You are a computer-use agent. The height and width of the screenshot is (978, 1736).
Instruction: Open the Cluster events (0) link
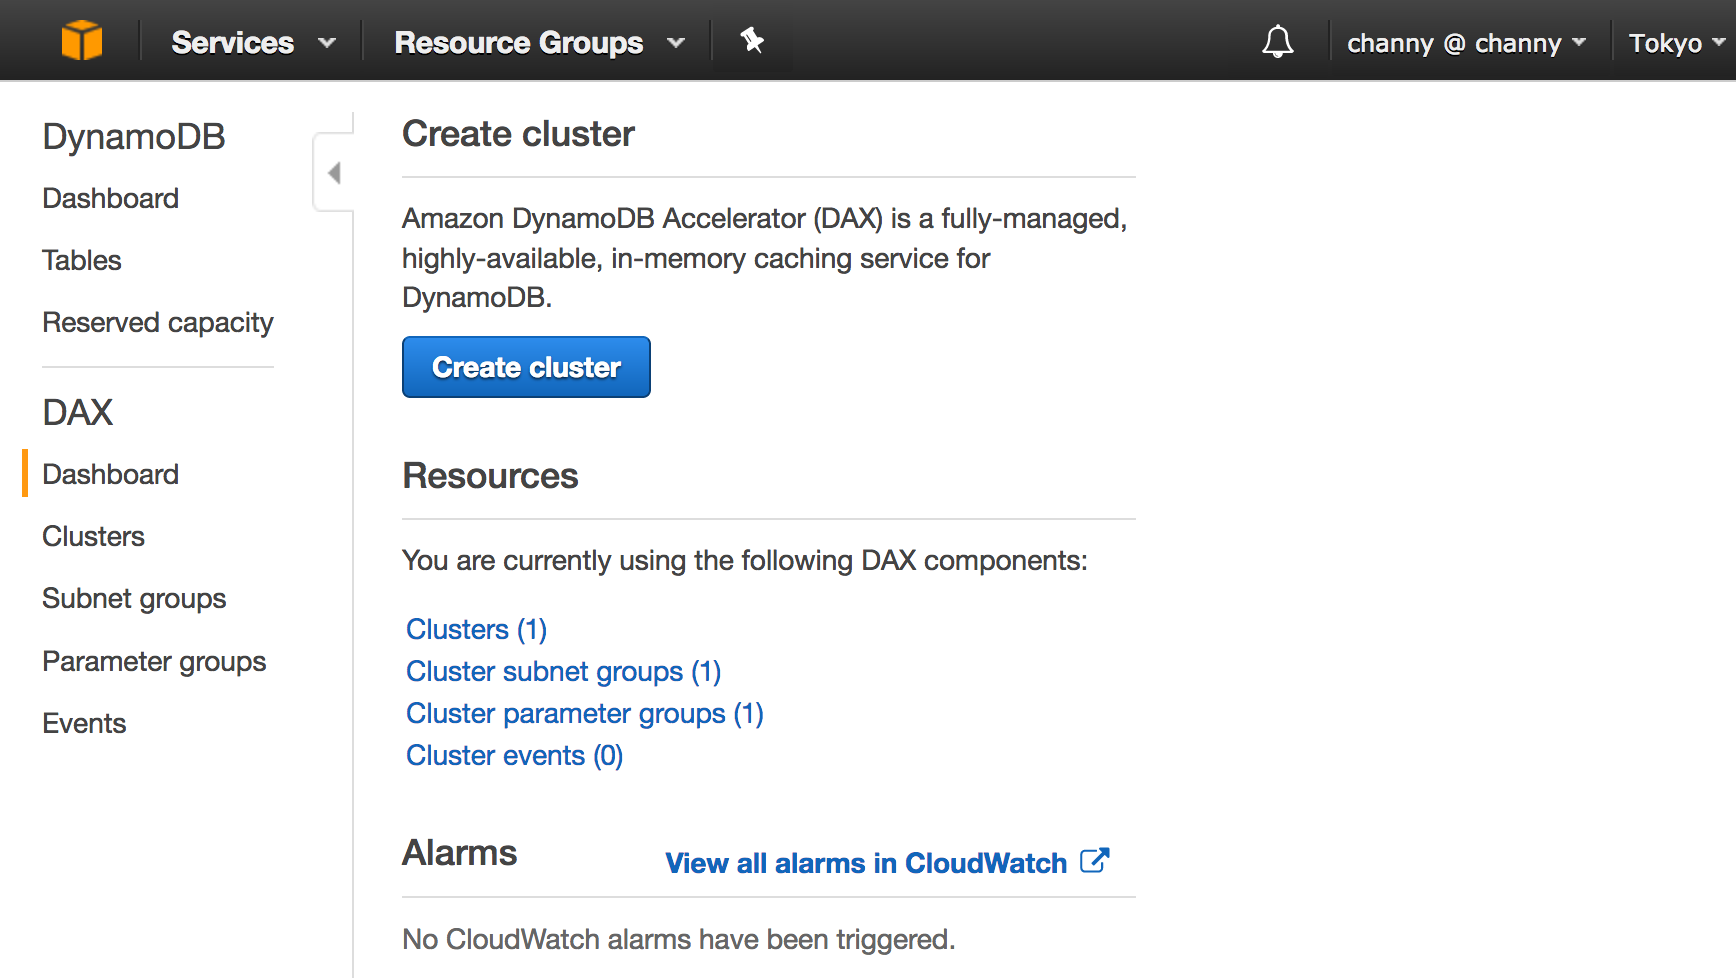(x=514, y=755)
